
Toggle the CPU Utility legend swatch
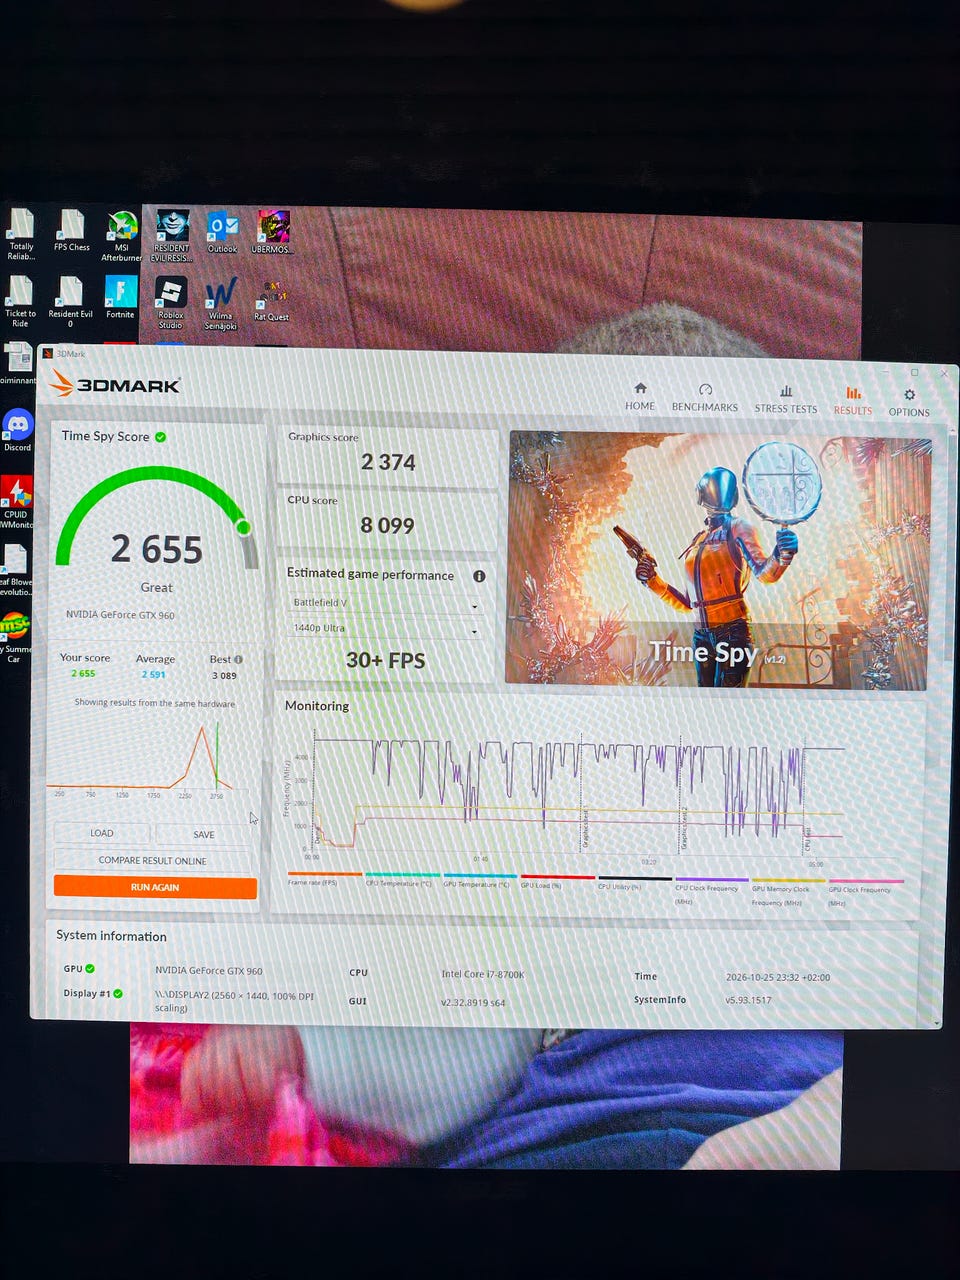coord(635,878)
